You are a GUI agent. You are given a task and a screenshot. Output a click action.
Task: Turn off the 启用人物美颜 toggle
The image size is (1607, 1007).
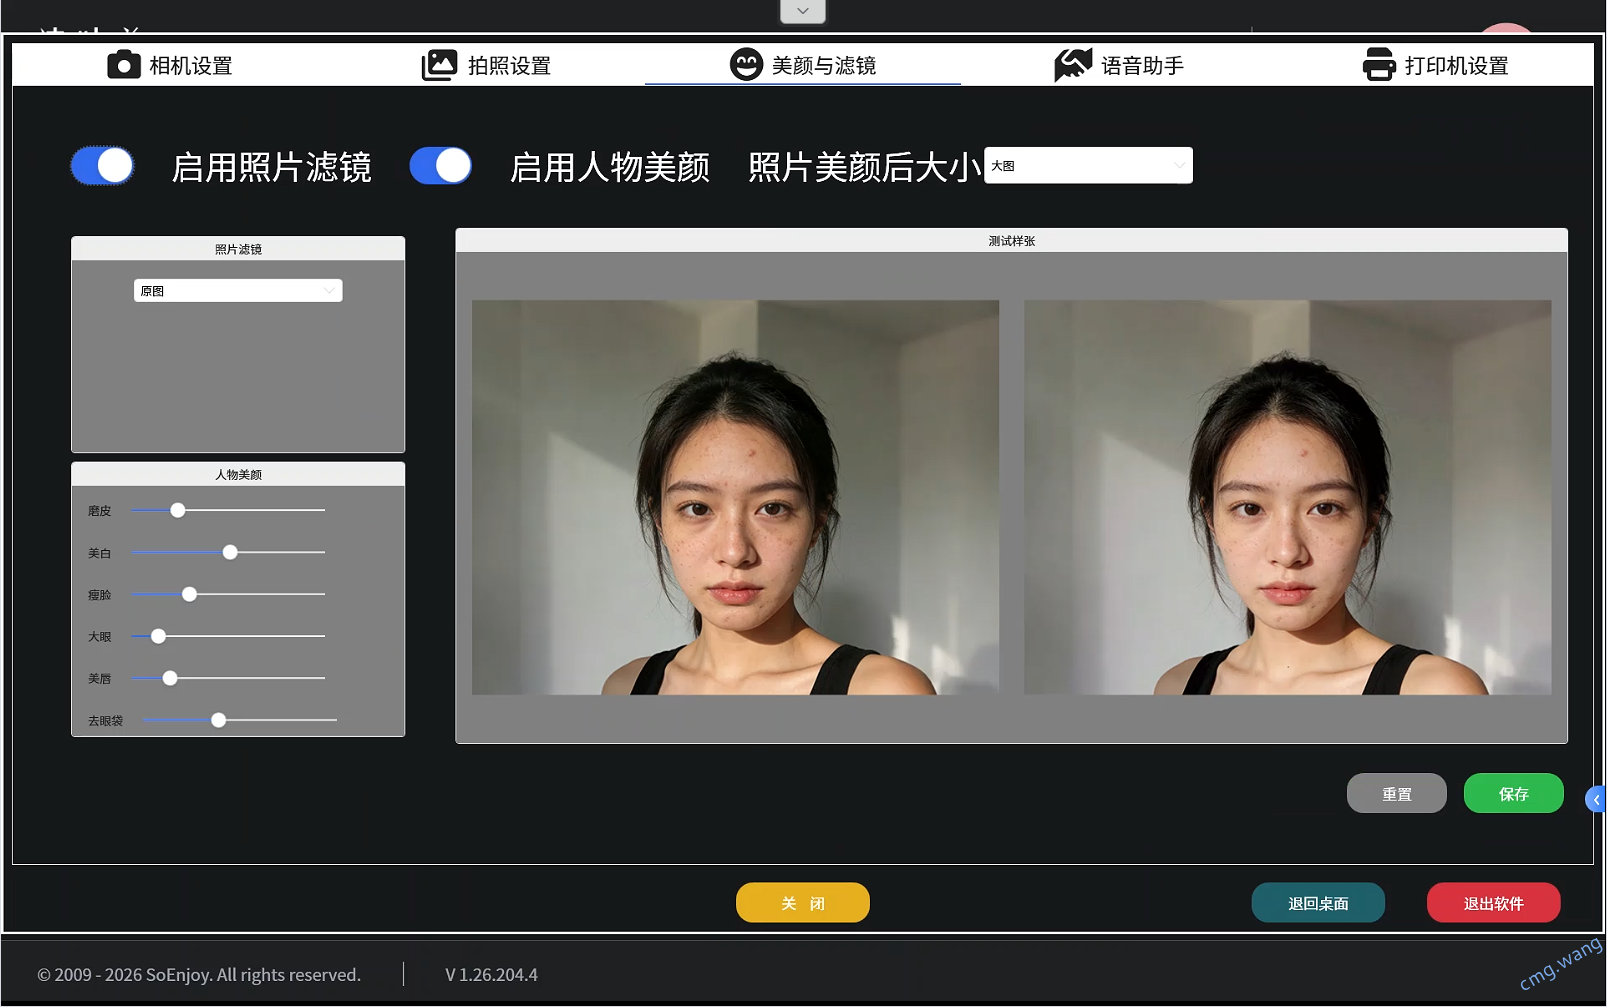click(441, 166)
